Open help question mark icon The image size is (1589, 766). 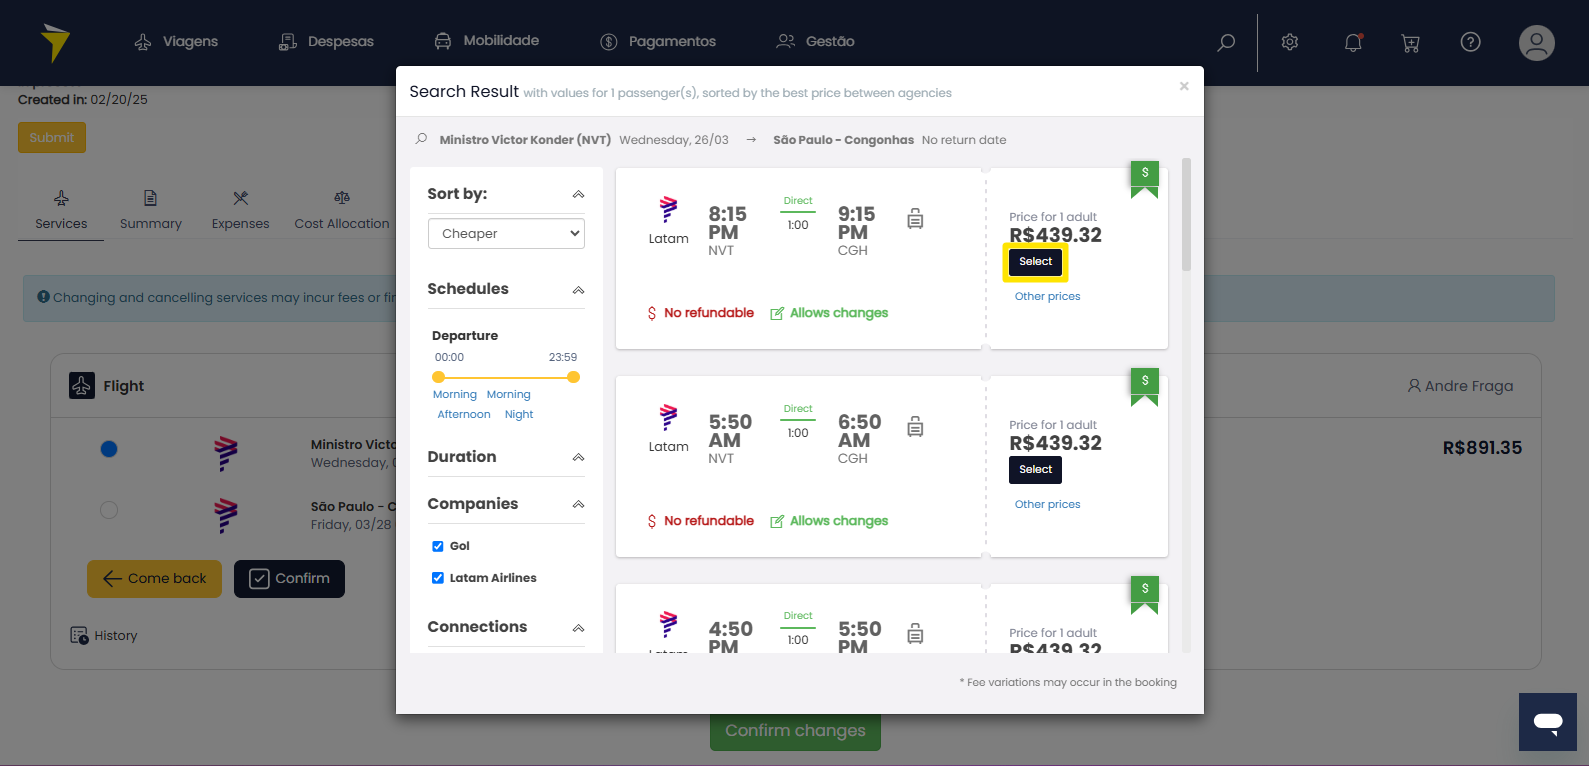point(1470,42)
